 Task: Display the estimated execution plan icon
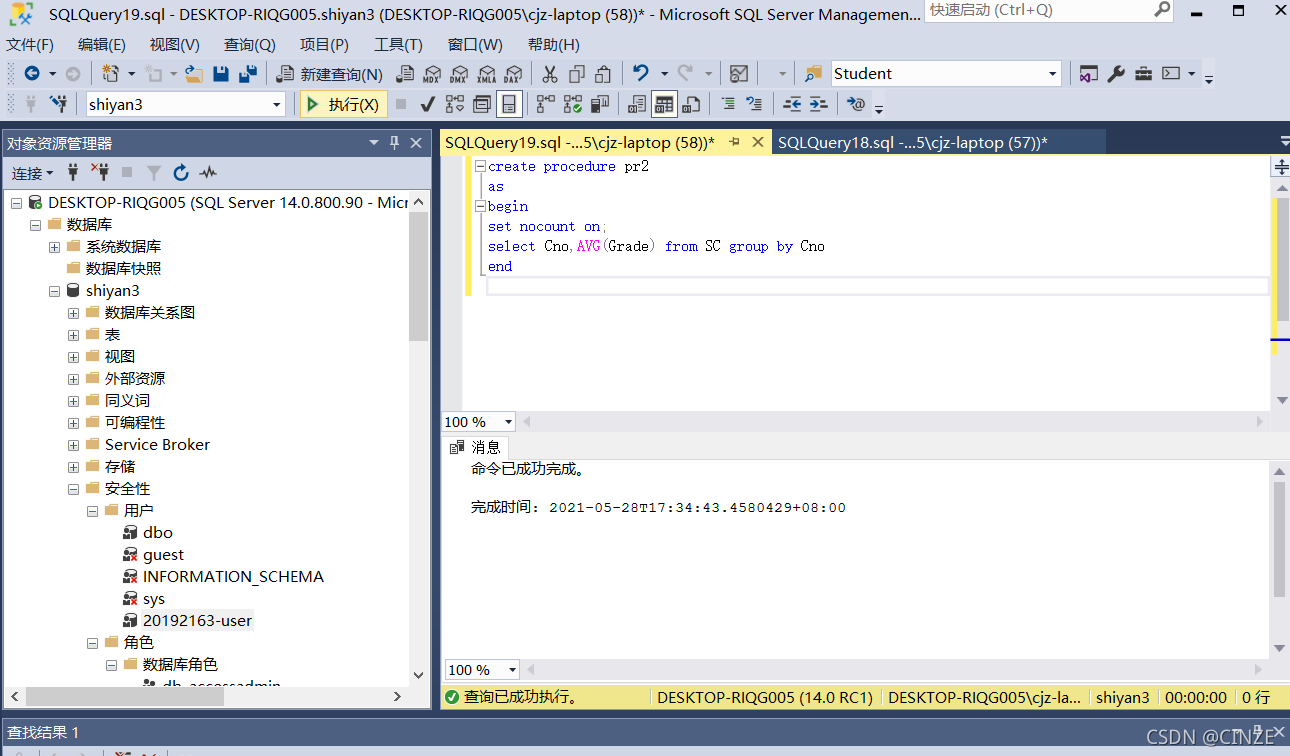455,104
